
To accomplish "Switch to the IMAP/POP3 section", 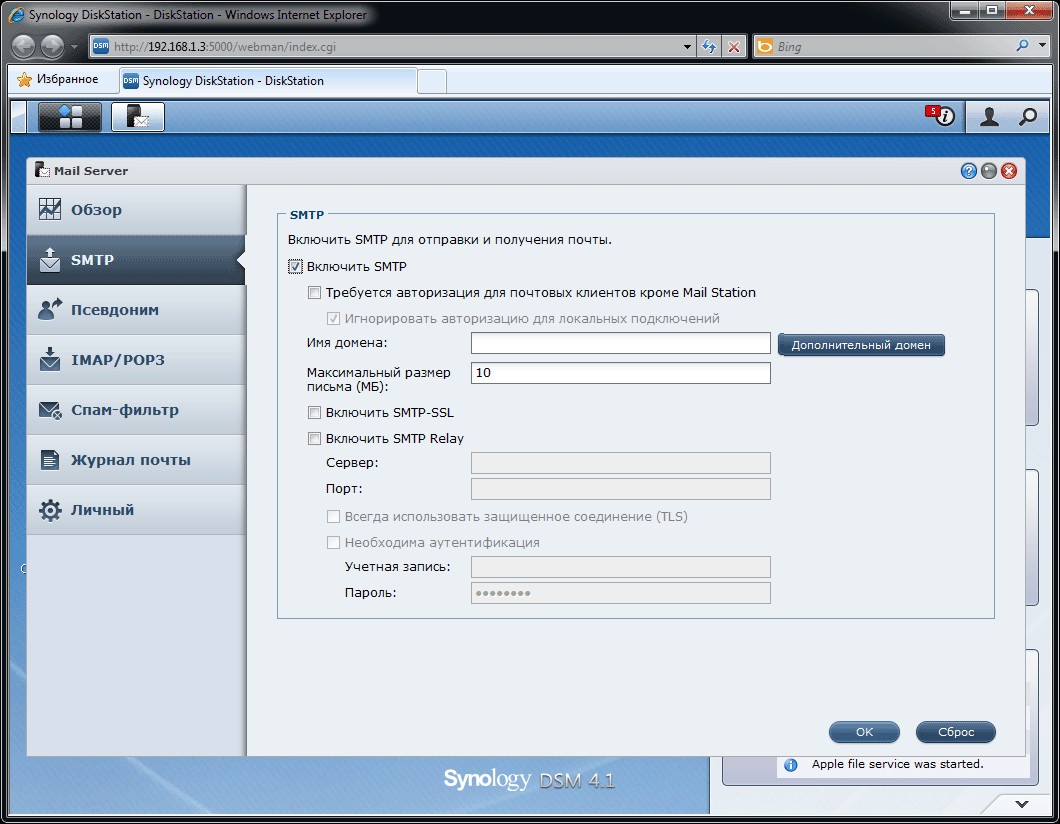I will click(136, 360).
